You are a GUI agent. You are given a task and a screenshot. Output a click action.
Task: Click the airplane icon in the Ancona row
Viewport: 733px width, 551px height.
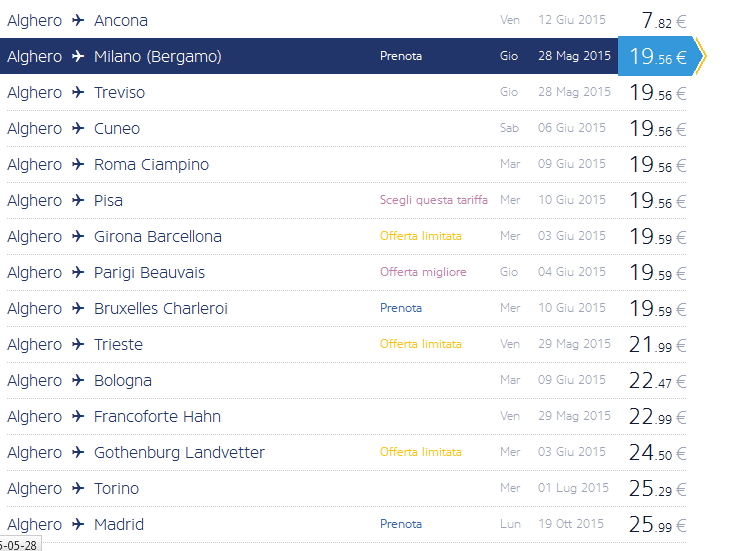pyautogui.click(x=78, y=21)
